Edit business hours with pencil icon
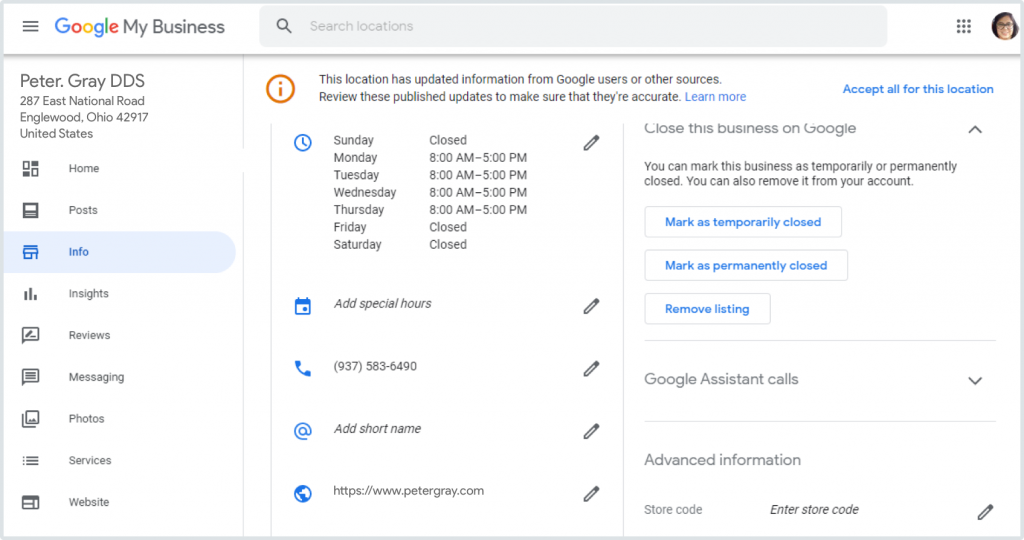This screenshot has height=540, width=1024. [591, 143]
